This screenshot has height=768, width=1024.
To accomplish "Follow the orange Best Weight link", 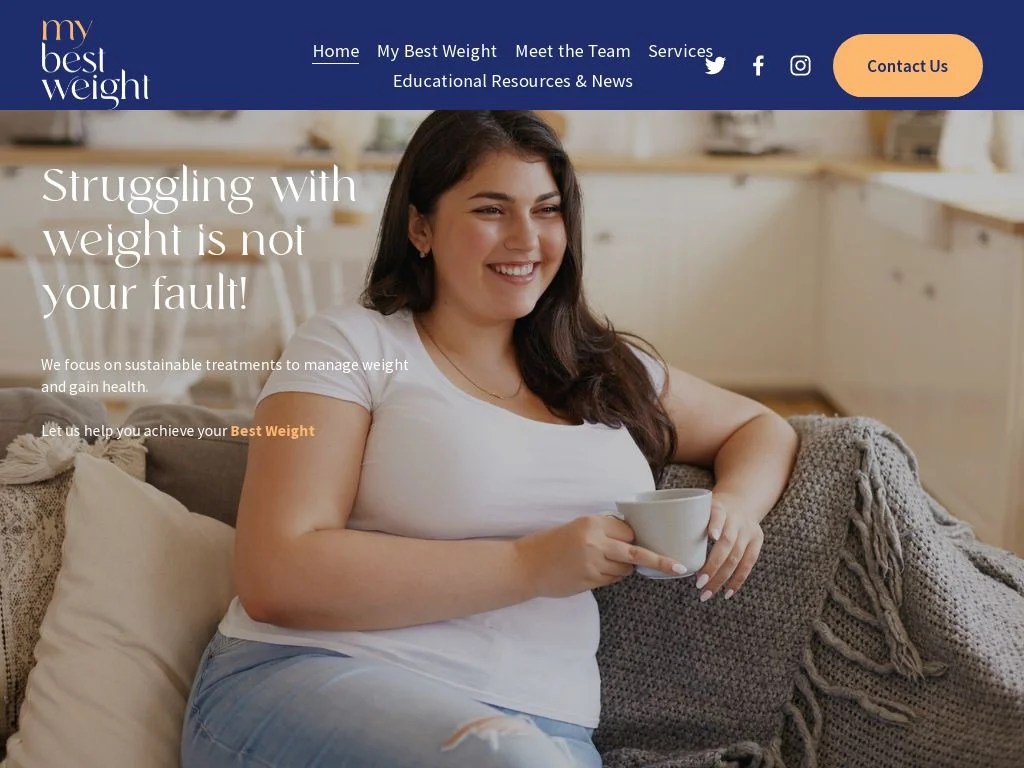I will [x=272, y=431].
